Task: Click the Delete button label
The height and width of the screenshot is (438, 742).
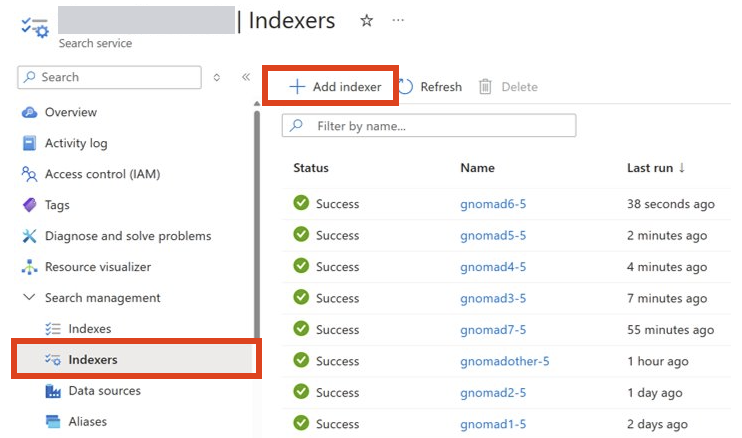Action: (520, 87)
